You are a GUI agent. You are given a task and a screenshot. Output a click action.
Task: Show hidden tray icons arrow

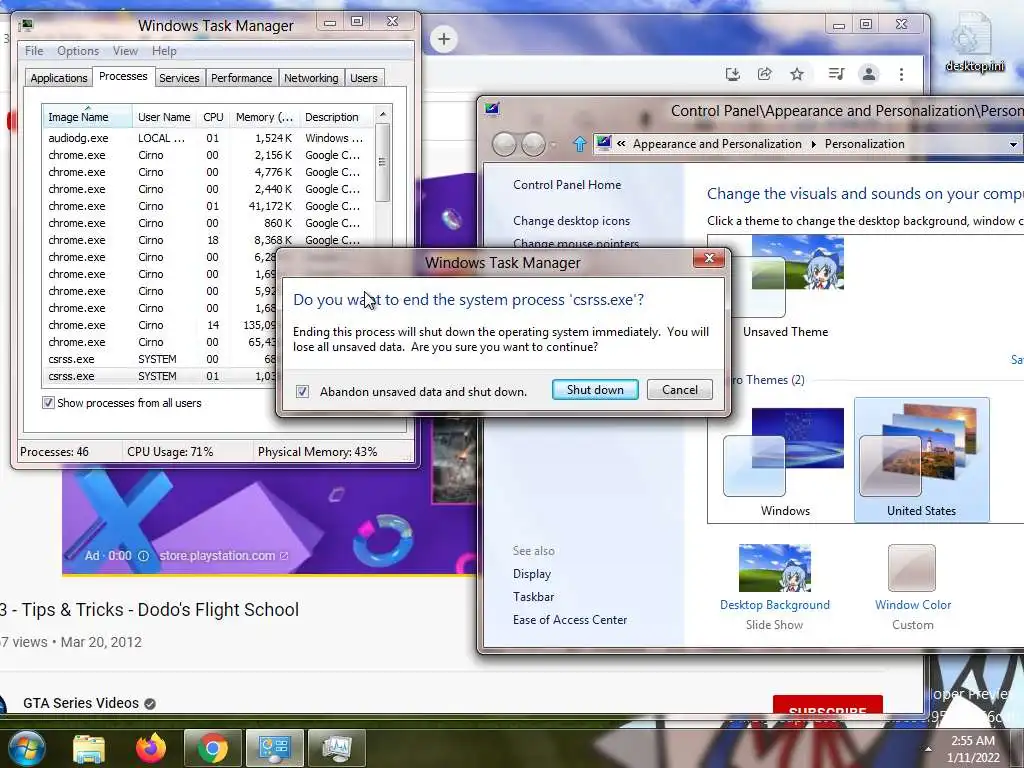[928, 749]
